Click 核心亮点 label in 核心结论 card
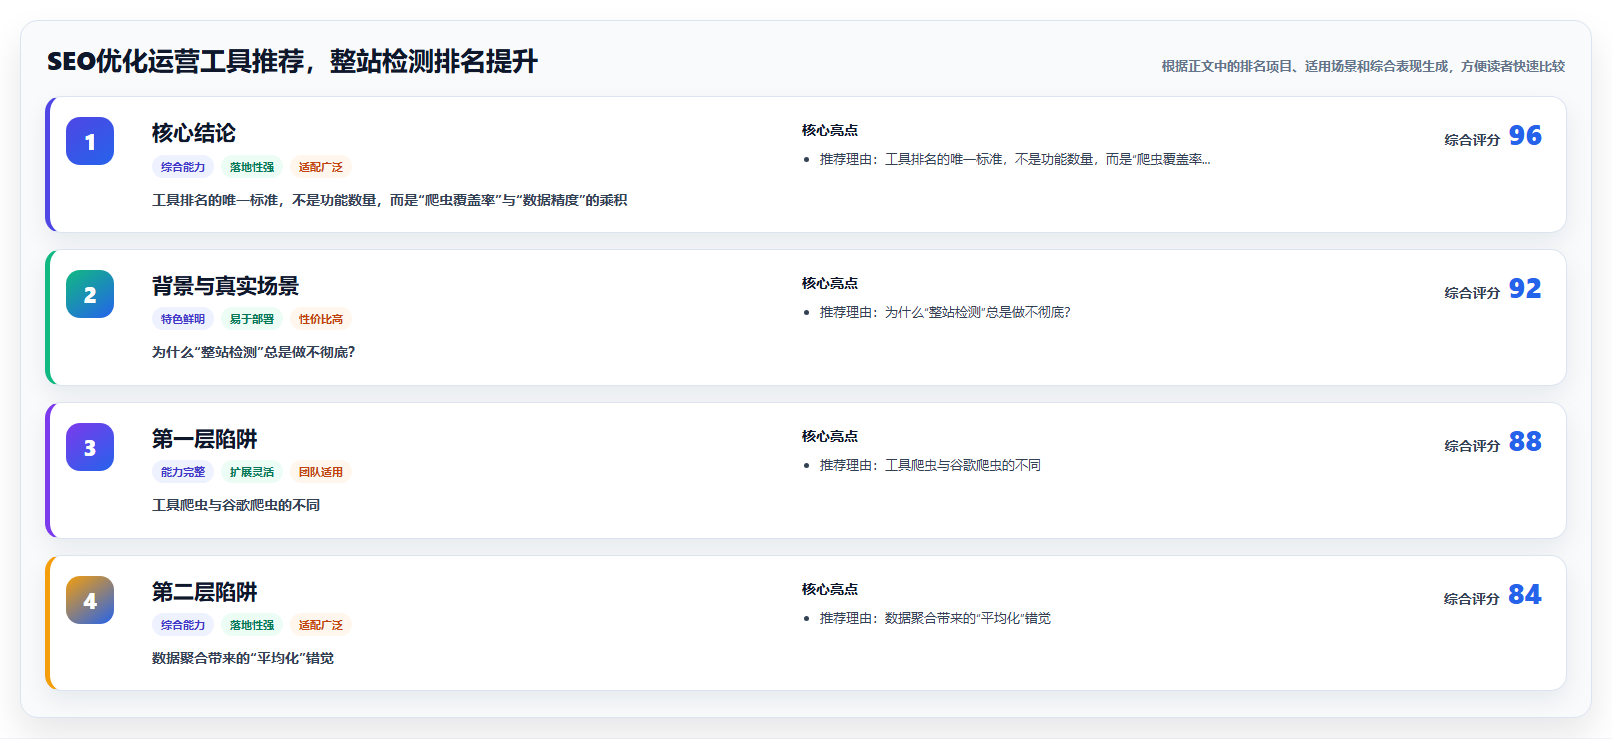1612x739 pixels. point(830,130)
